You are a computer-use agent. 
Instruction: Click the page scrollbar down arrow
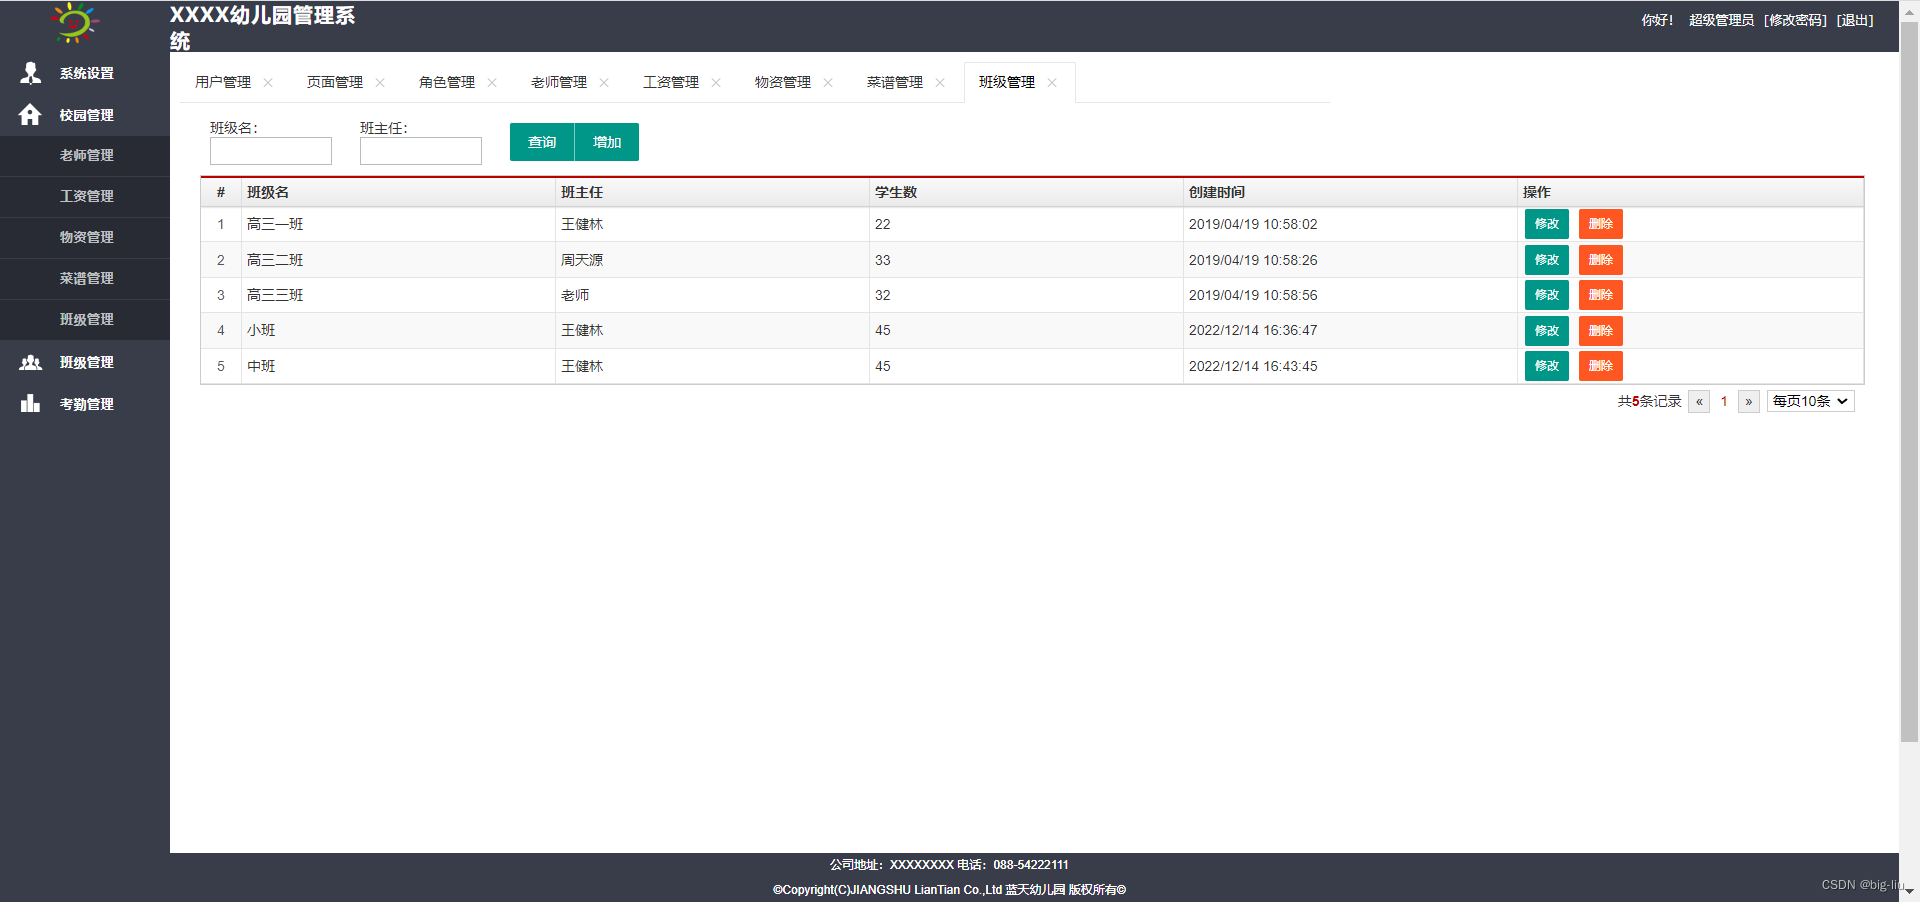[1909, 891]
